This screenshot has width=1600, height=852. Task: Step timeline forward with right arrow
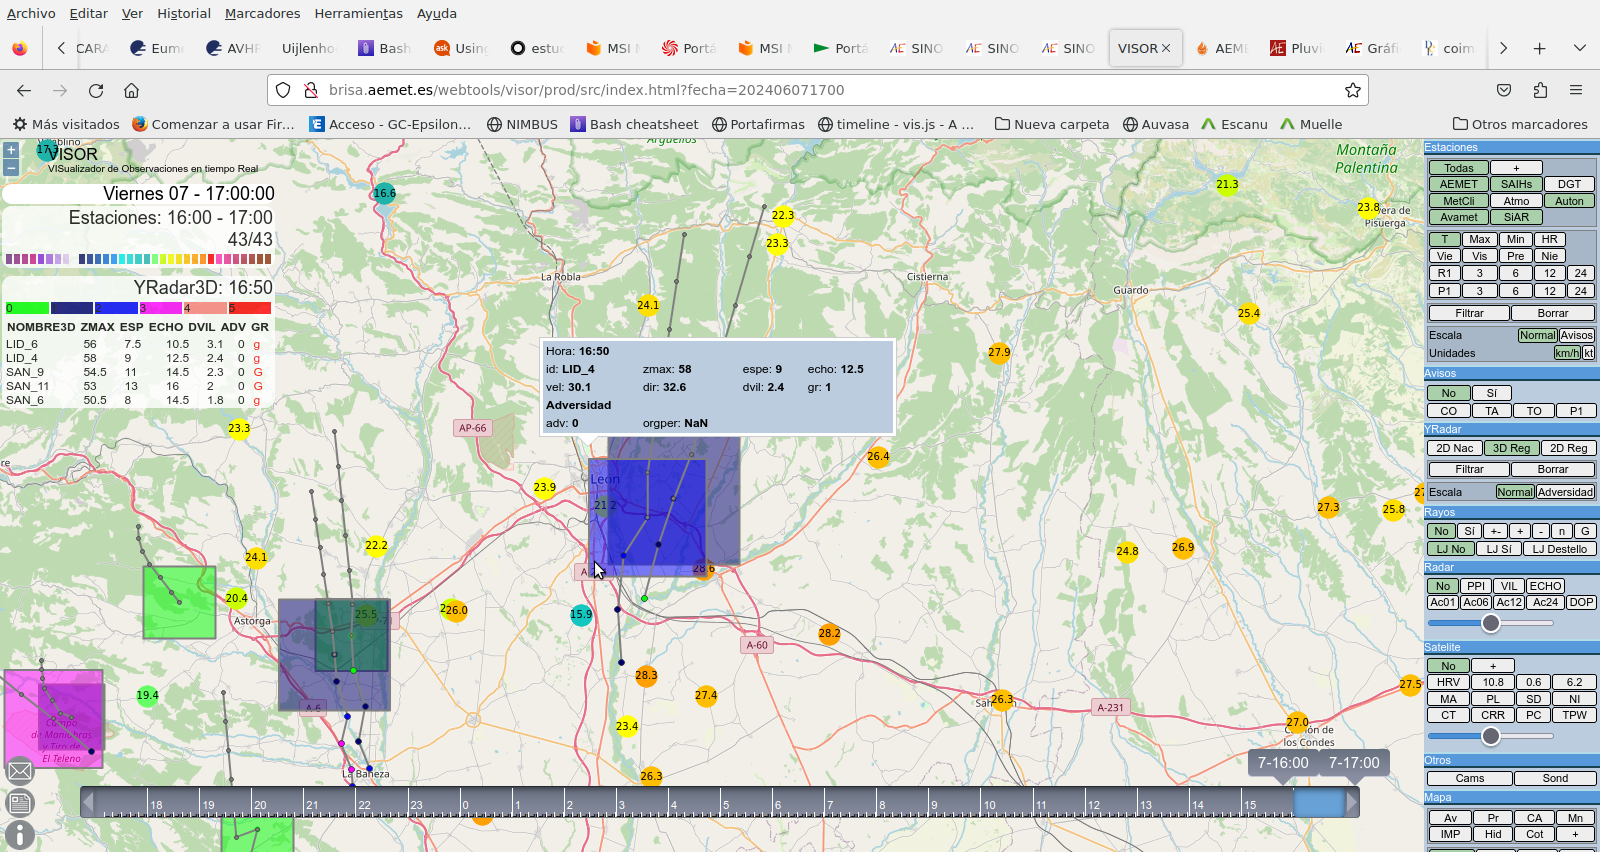pyautogui.click(x=1352, y=802)
